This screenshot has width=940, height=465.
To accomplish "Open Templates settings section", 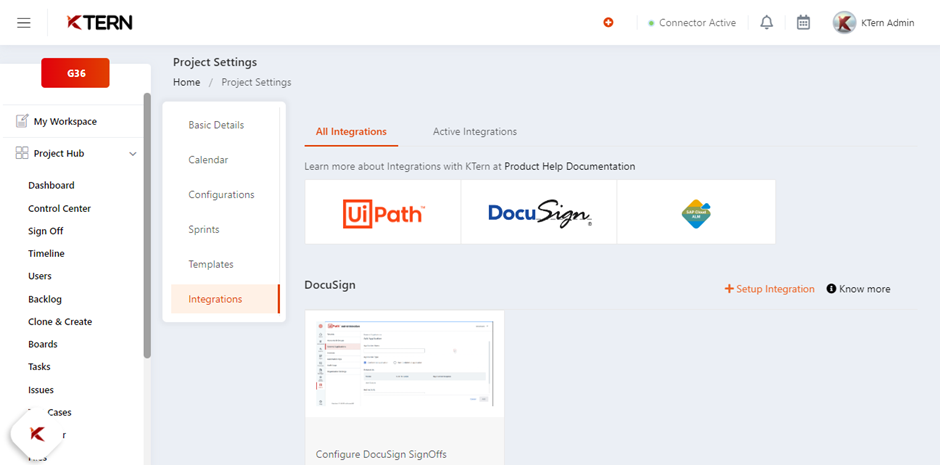I will [x=211, y=264].
